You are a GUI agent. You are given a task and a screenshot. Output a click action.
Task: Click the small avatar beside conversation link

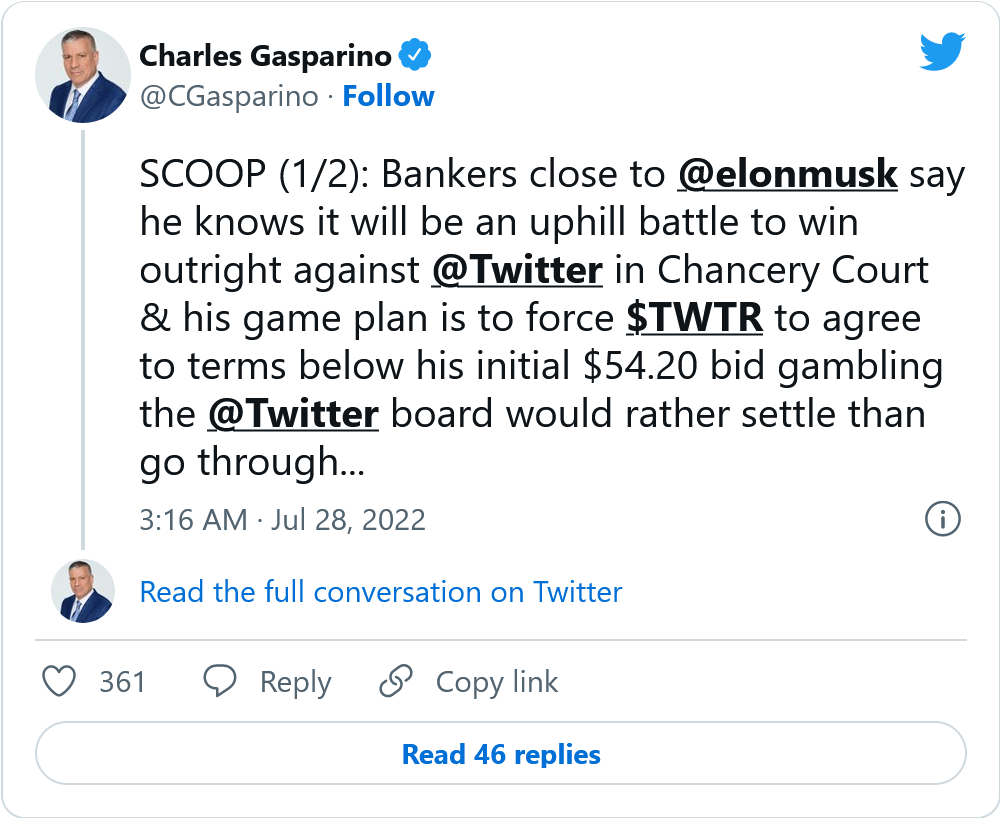point(82,591)
